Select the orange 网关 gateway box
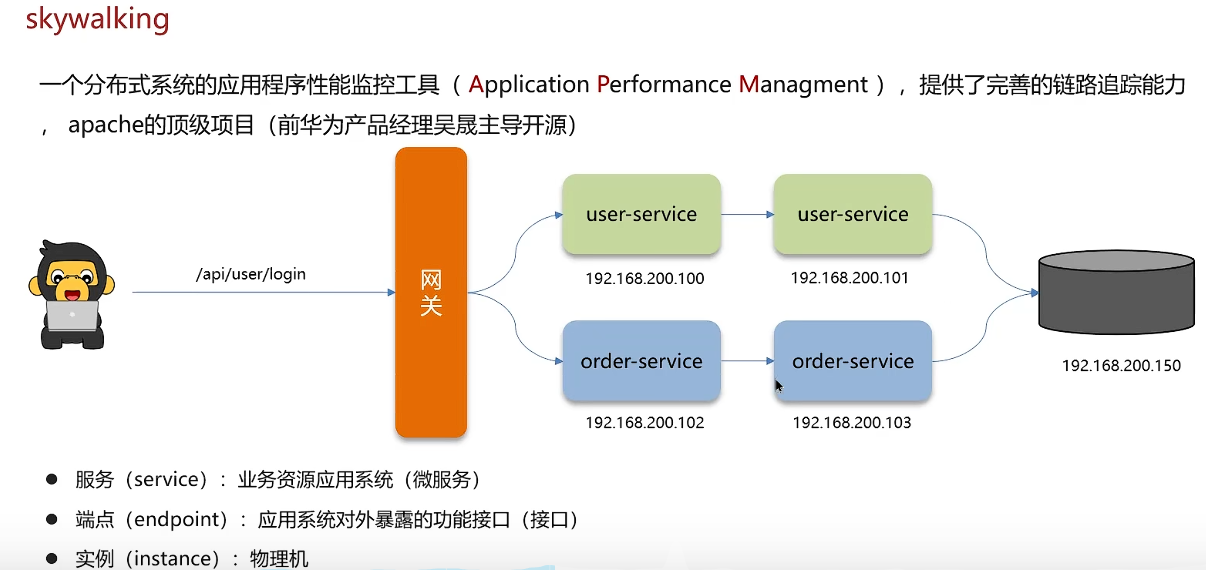The height and width of the screenshot is (570, 1206). 431,292
